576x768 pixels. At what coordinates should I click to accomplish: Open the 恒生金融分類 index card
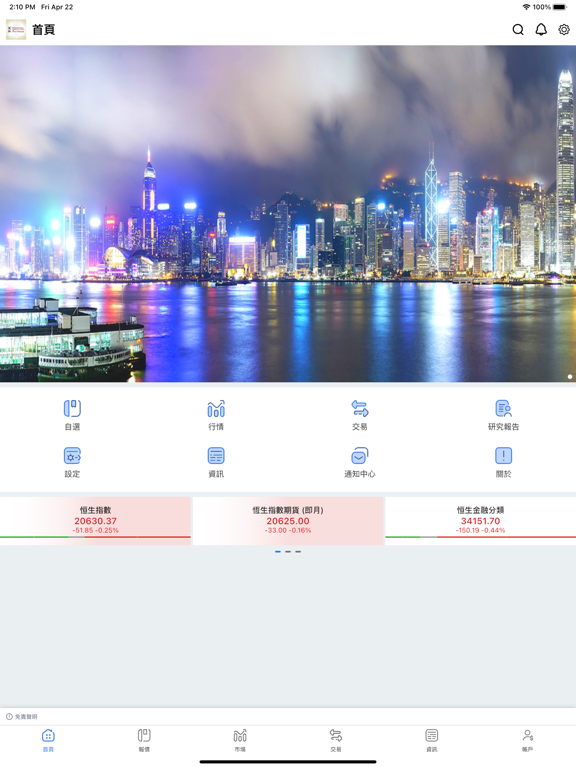tap(480, 521)
